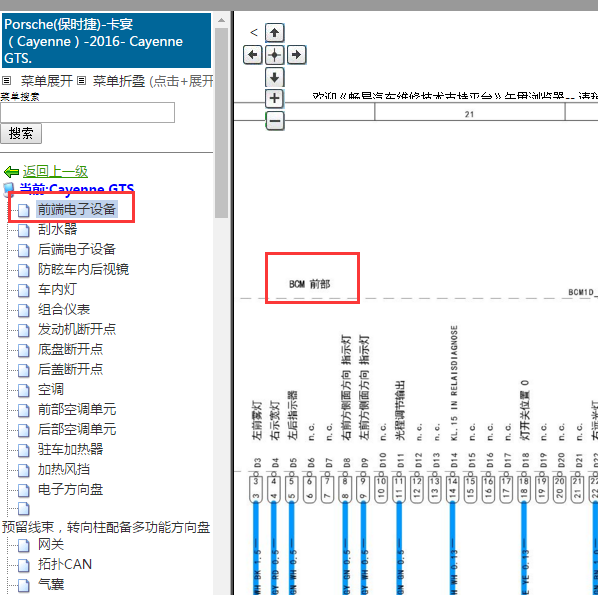Pan the diagram right with the right arrow
Screen dimensions: 598x595
click(x=296, y=55)
